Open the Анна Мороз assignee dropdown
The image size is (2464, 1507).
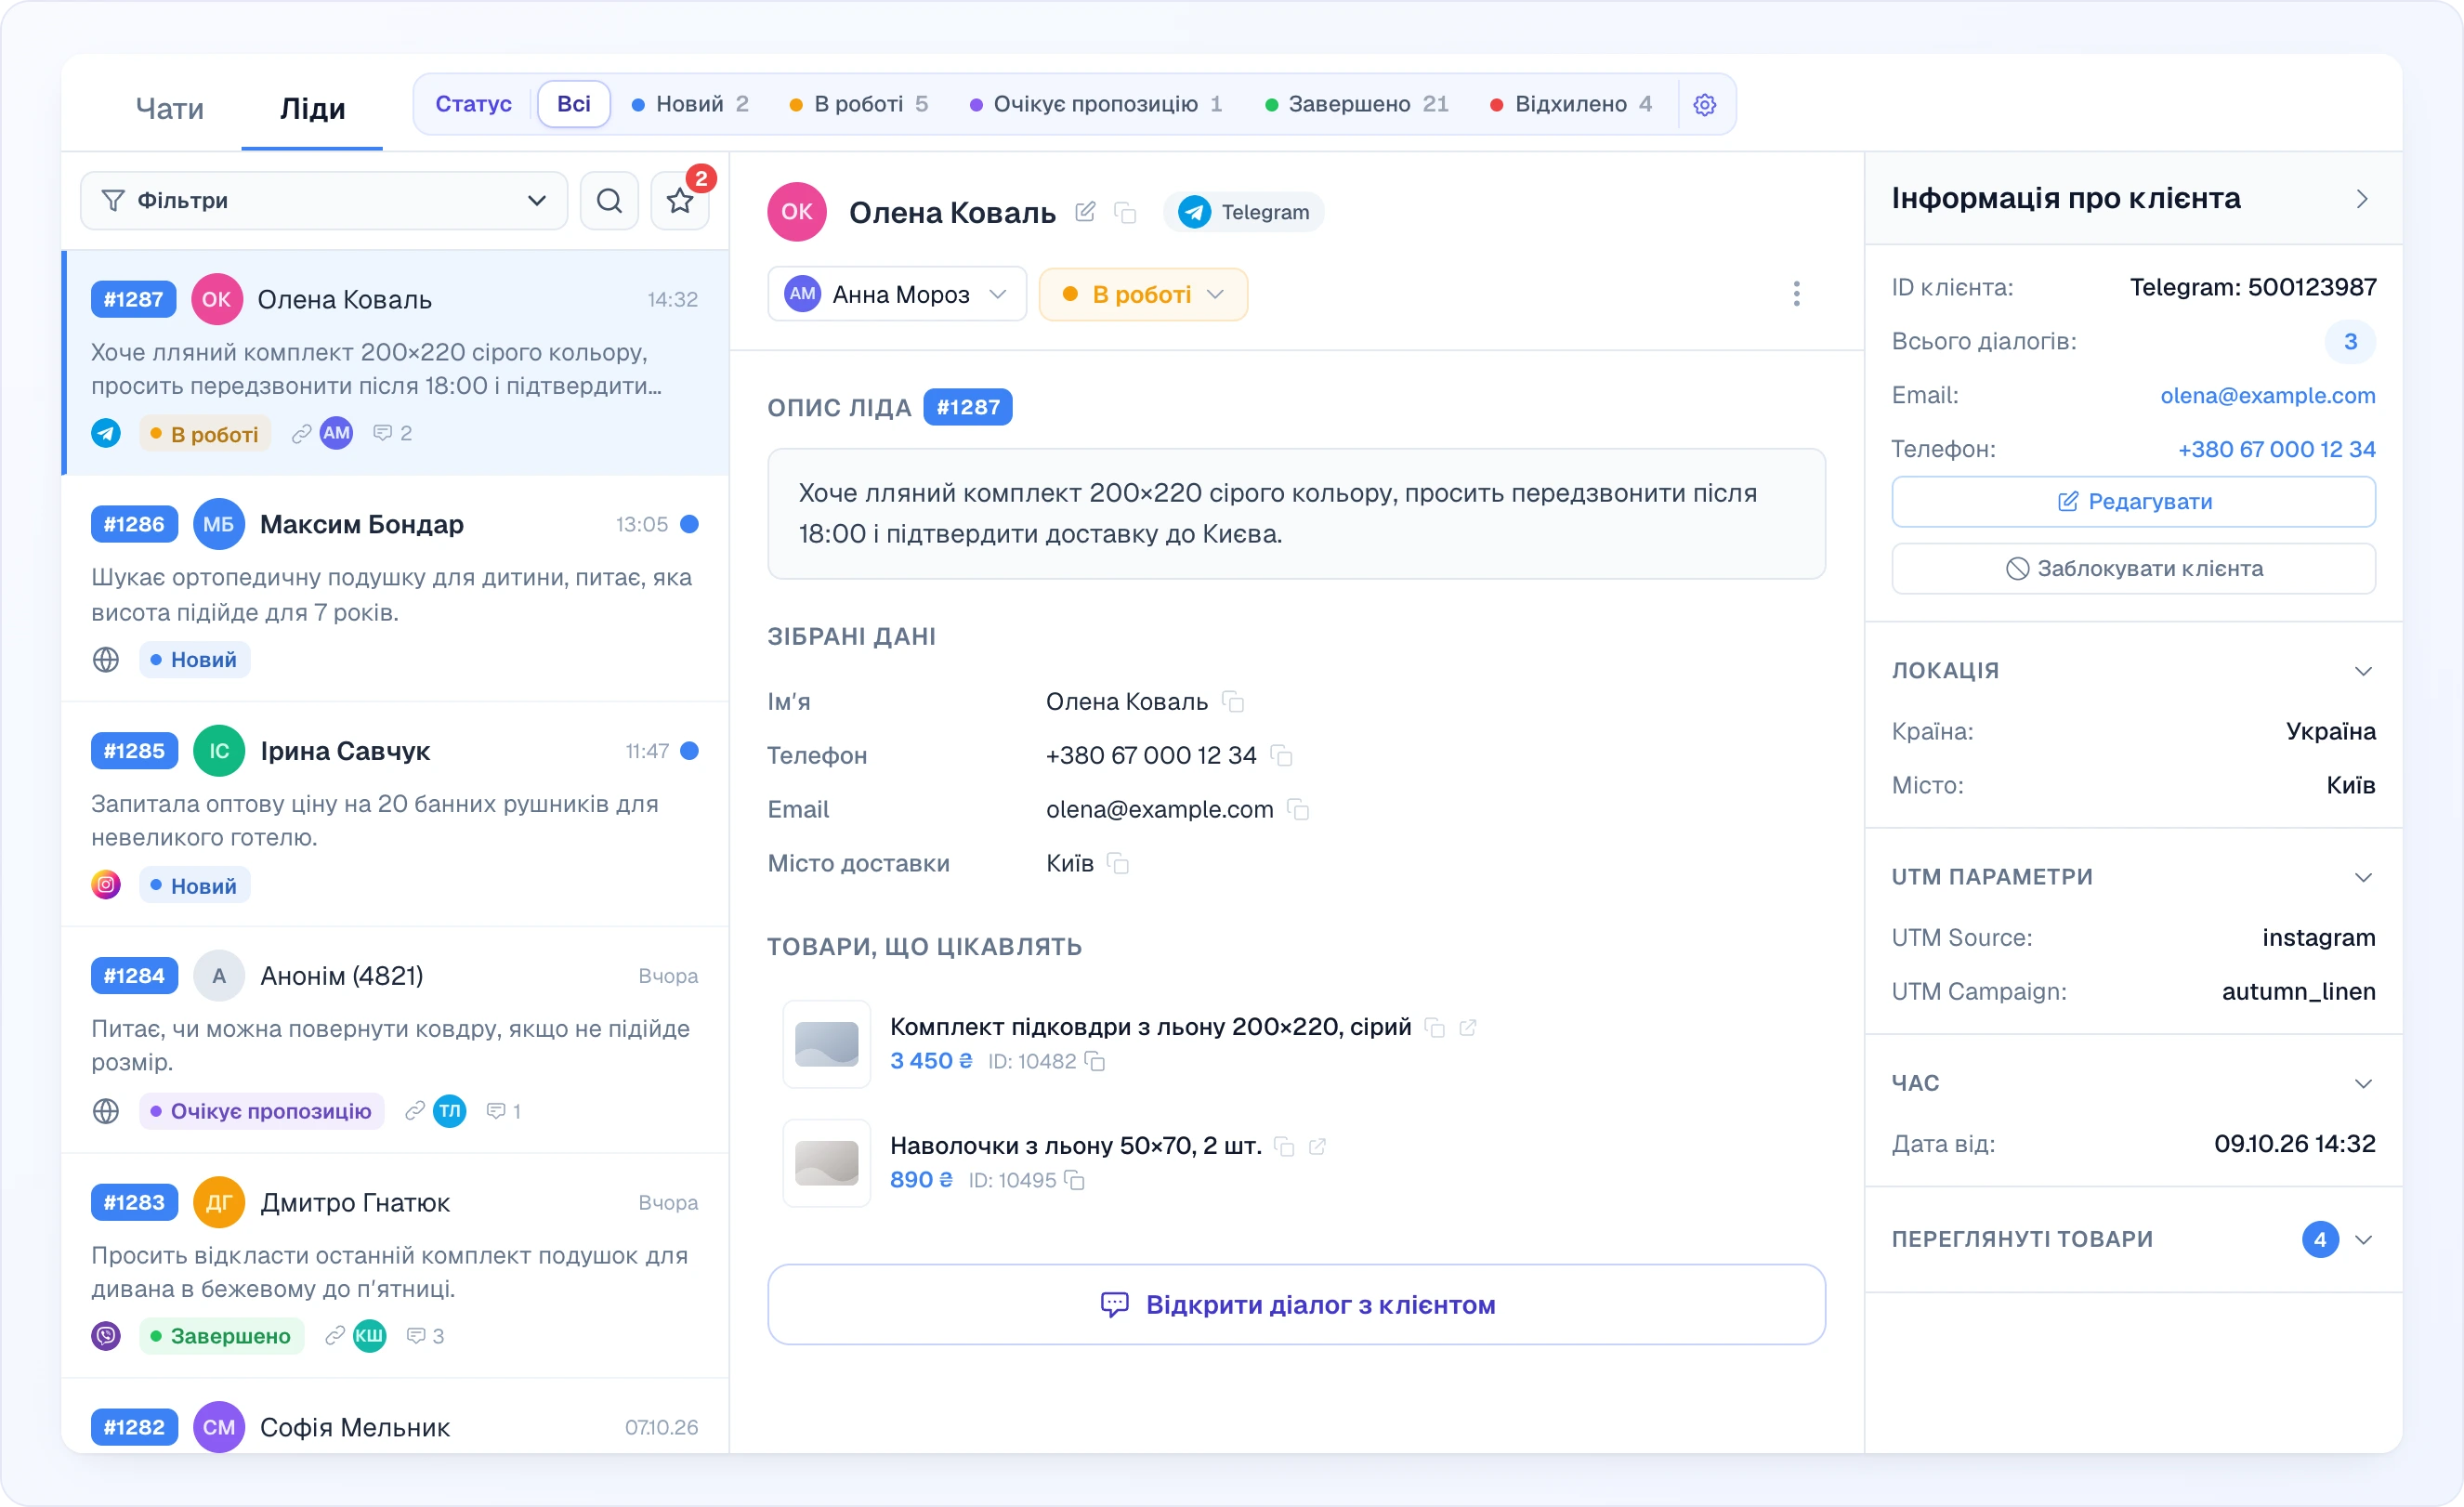point(897,294)
